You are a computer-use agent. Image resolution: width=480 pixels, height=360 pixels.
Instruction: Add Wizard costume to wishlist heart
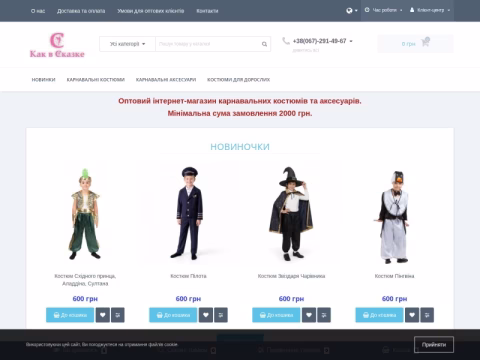(309, 315)
